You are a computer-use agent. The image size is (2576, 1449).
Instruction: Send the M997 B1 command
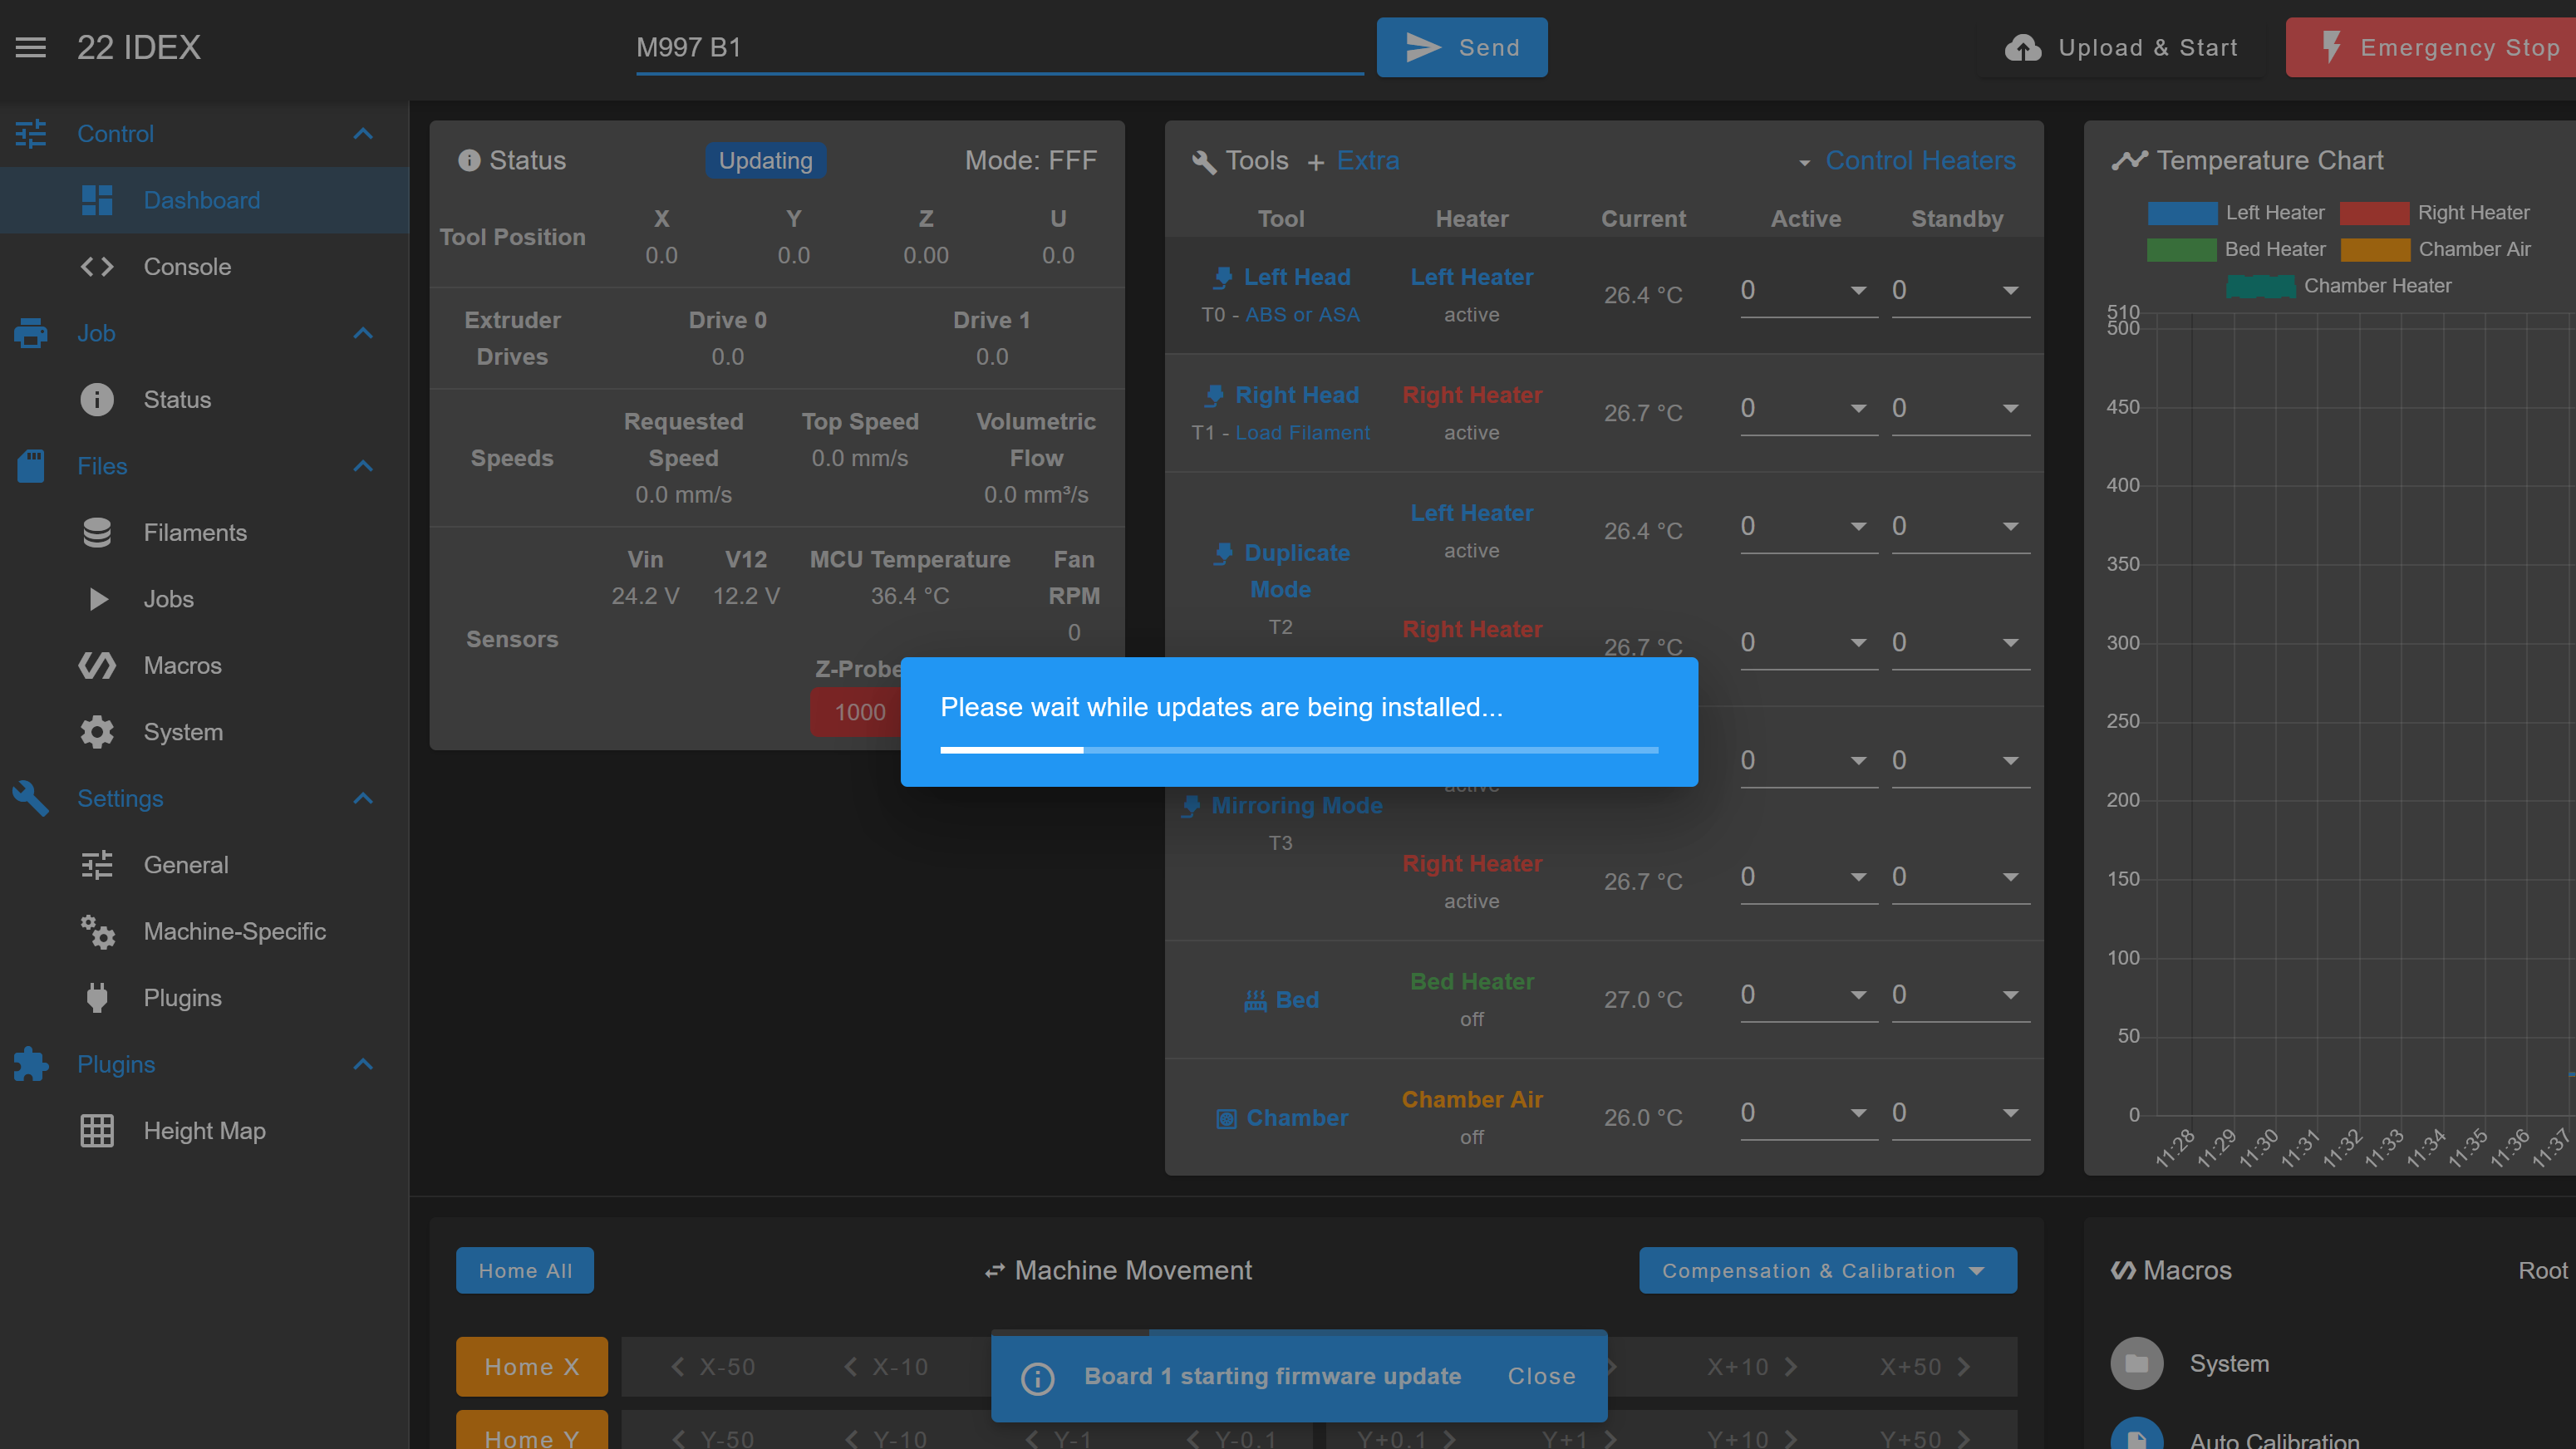(1461, 47)
